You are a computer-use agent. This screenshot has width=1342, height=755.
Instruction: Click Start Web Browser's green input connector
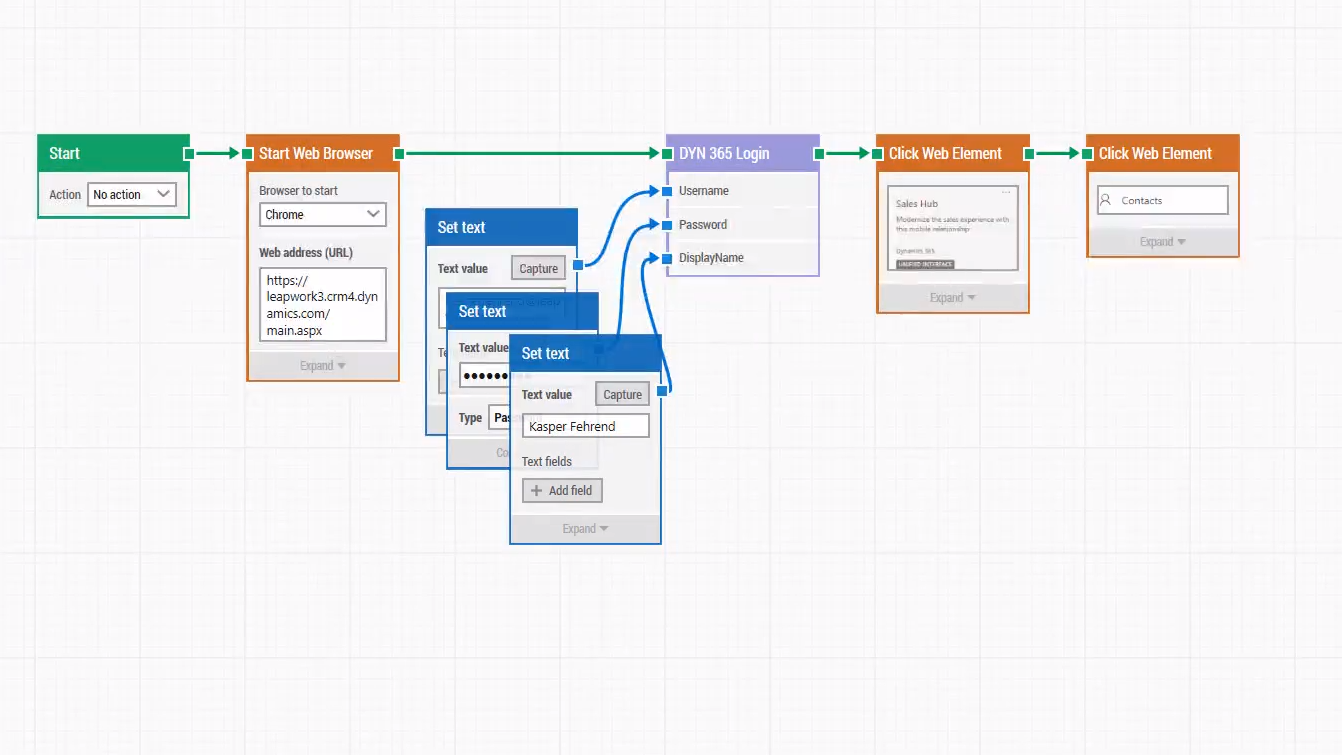pos(247,153)
